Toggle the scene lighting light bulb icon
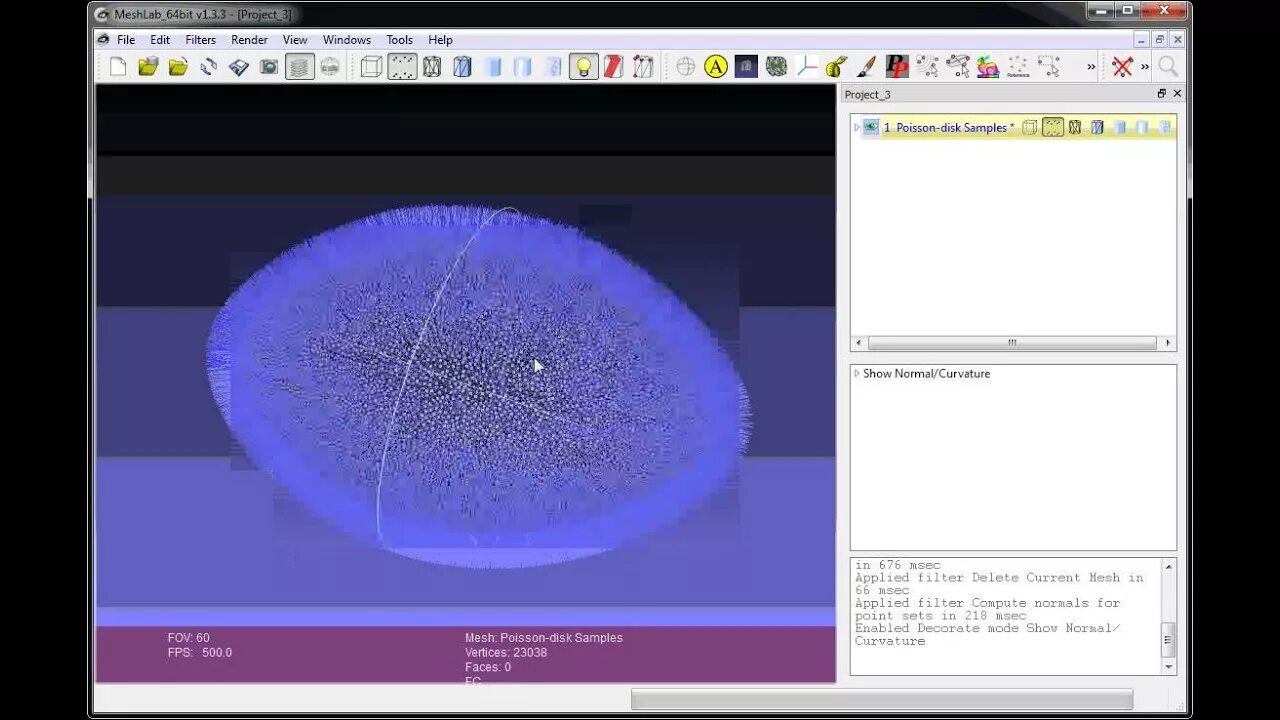The height and width of the screenshot is (720, 1280). click(x=583, y=66)
